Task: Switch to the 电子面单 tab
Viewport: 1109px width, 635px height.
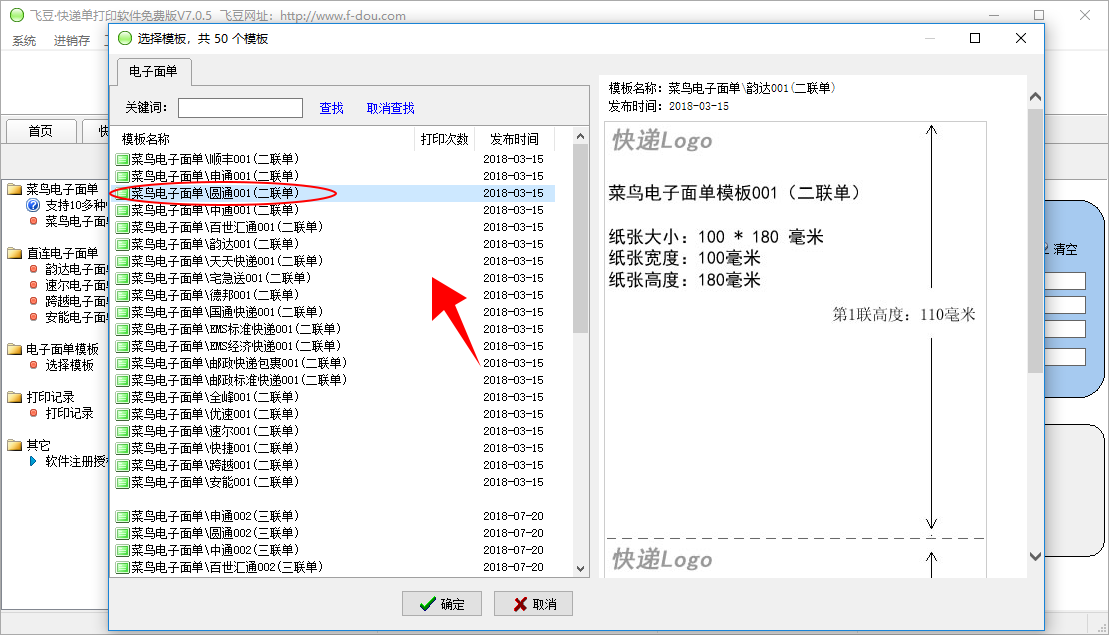Action: pos(153,71)
